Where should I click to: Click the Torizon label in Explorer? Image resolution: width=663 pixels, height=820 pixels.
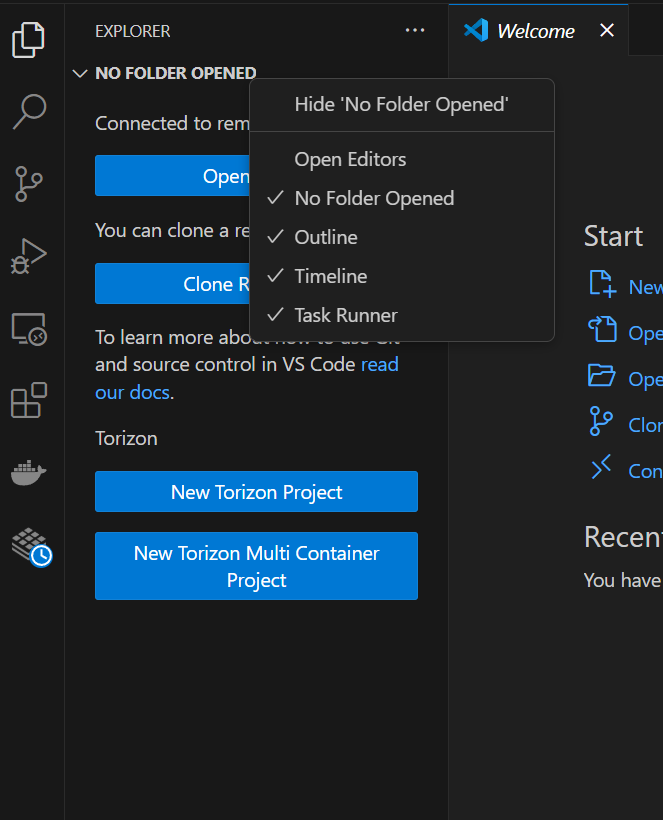click(x=126, y=438)
